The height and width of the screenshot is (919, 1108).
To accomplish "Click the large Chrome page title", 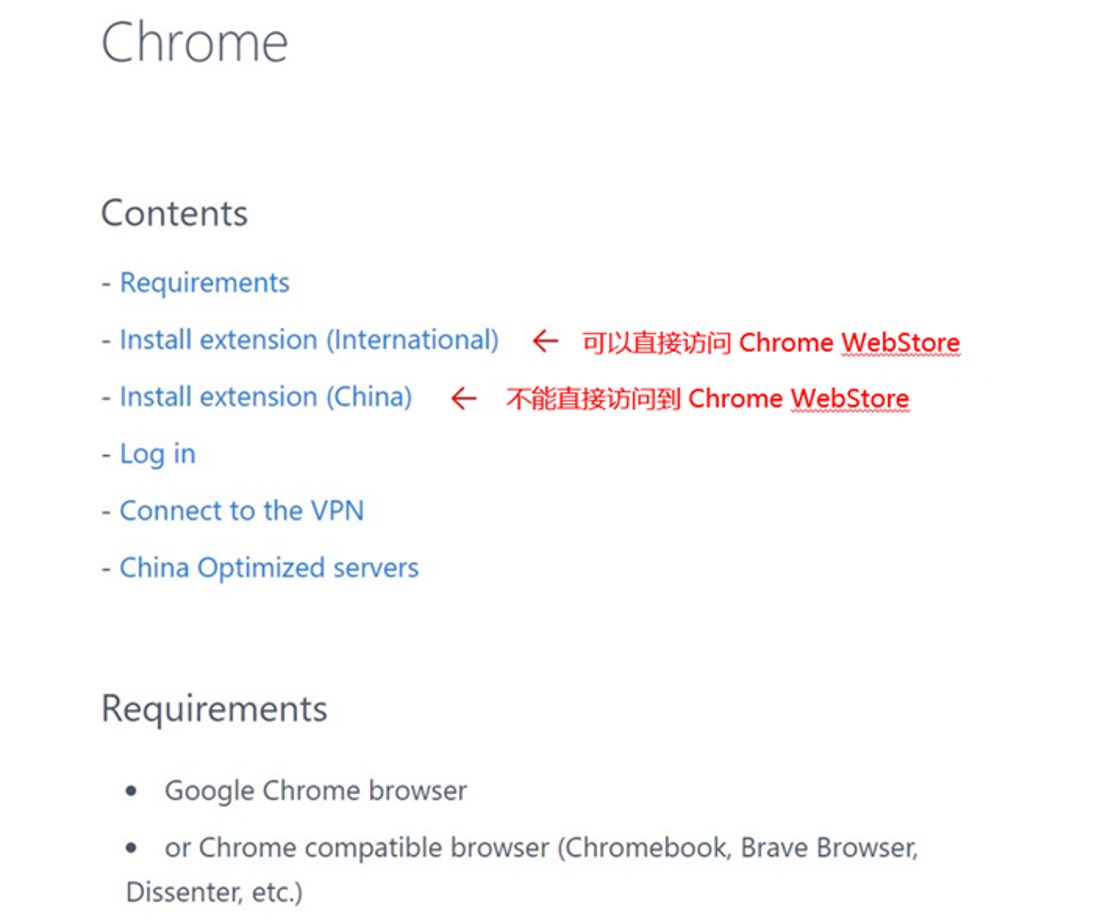I will click(x=194, y=42).
